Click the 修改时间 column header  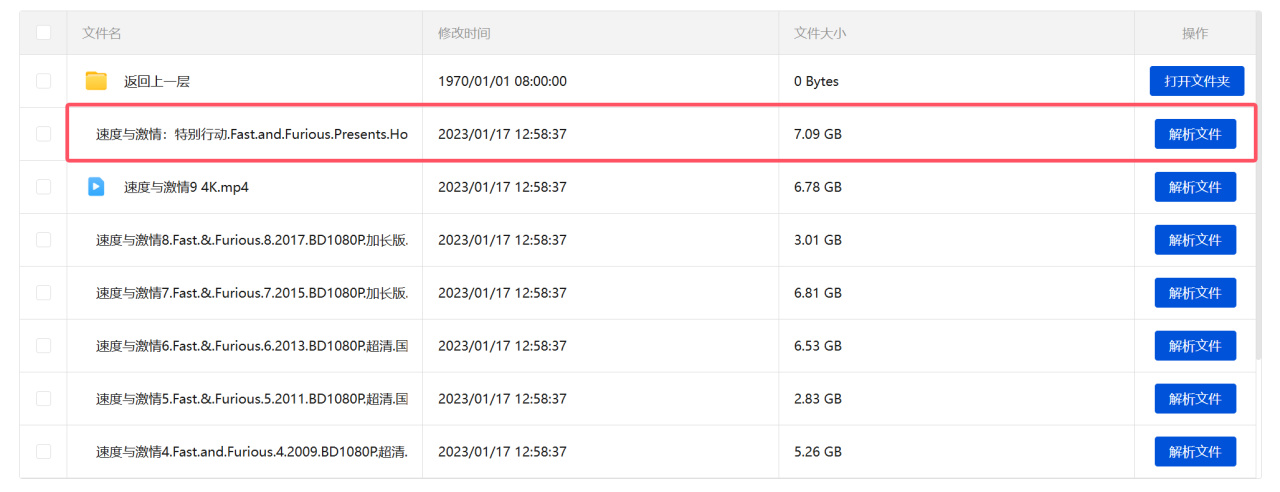(x=464, y=33)
